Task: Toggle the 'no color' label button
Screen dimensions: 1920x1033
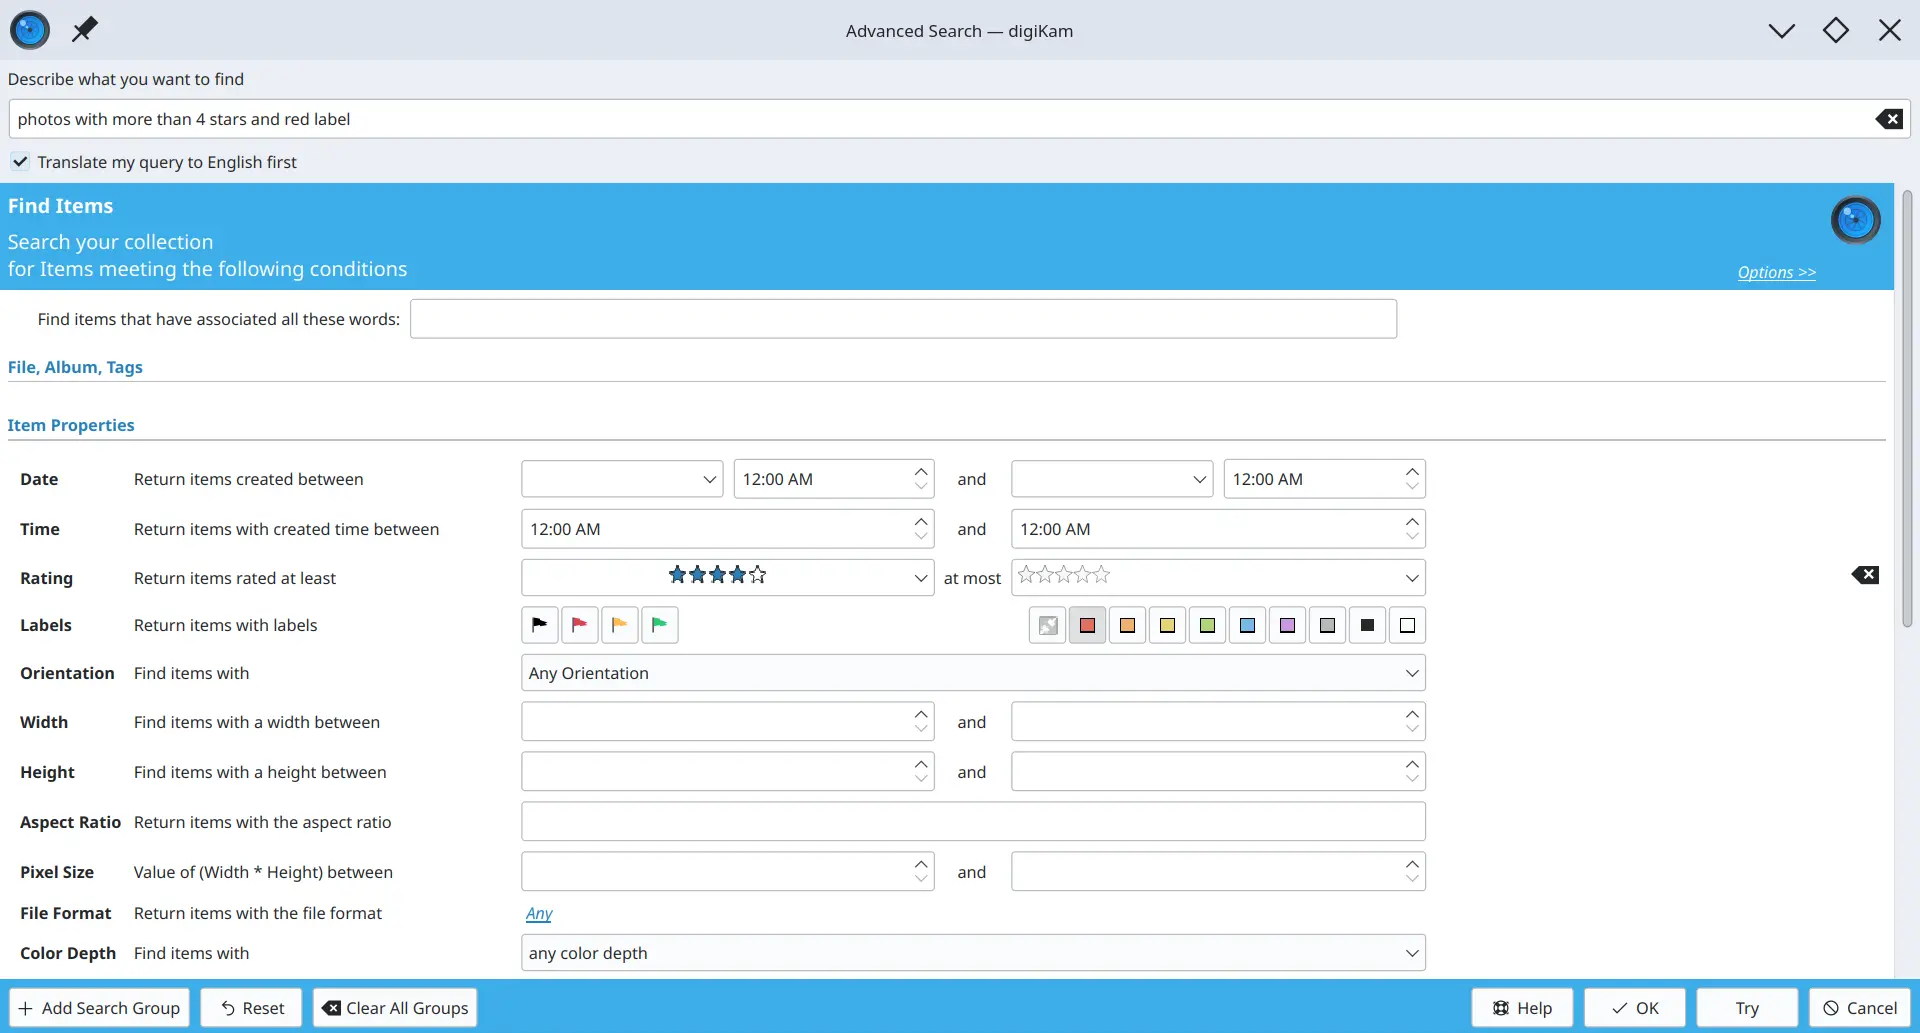Action: tap(1047, 625)
